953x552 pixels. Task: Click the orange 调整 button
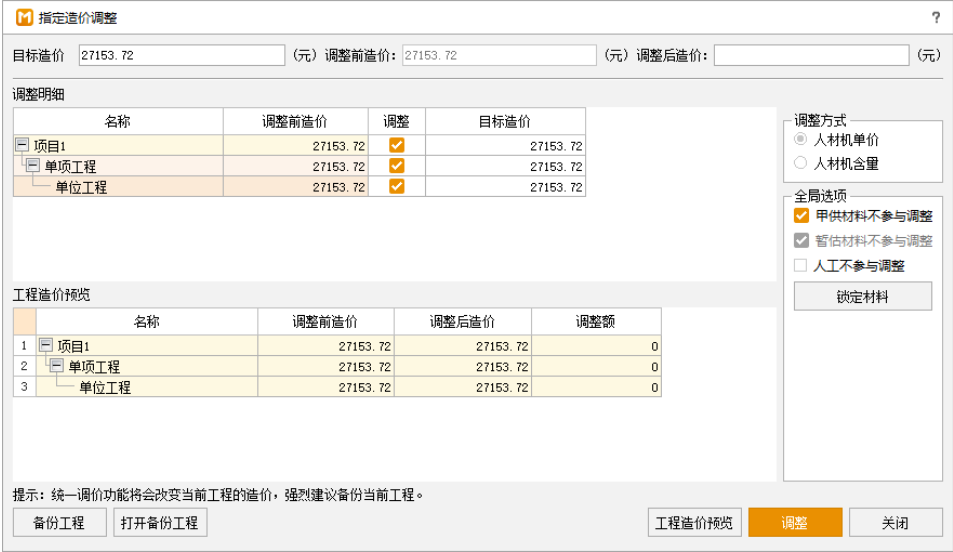795,523
